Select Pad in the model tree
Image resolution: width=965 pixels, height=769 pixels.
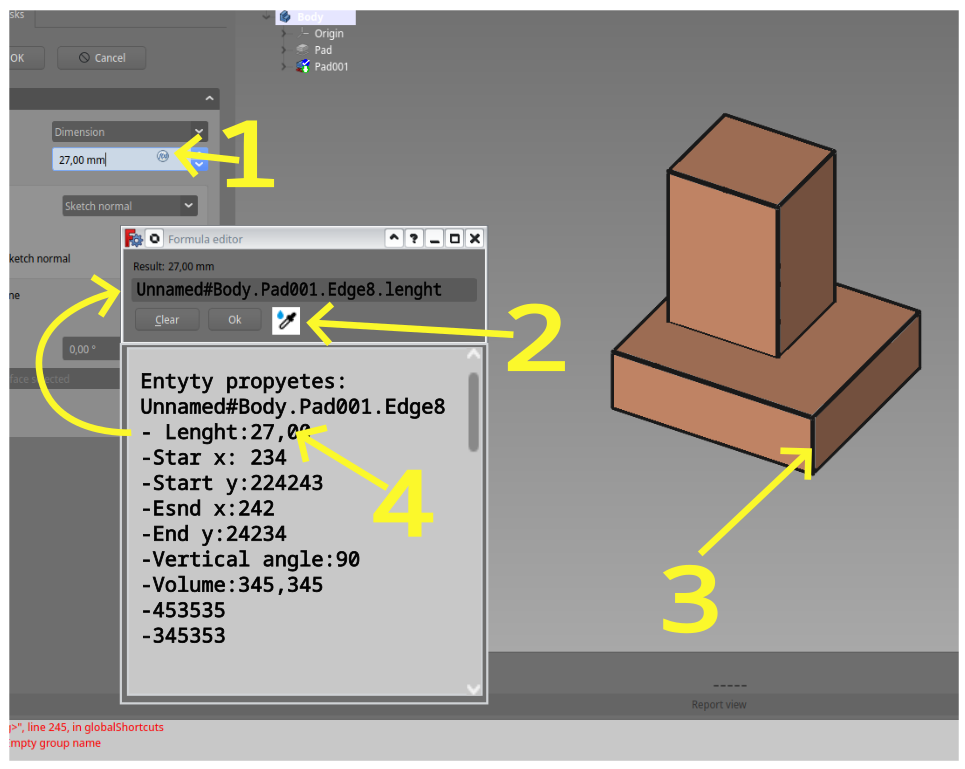[323, 50]
